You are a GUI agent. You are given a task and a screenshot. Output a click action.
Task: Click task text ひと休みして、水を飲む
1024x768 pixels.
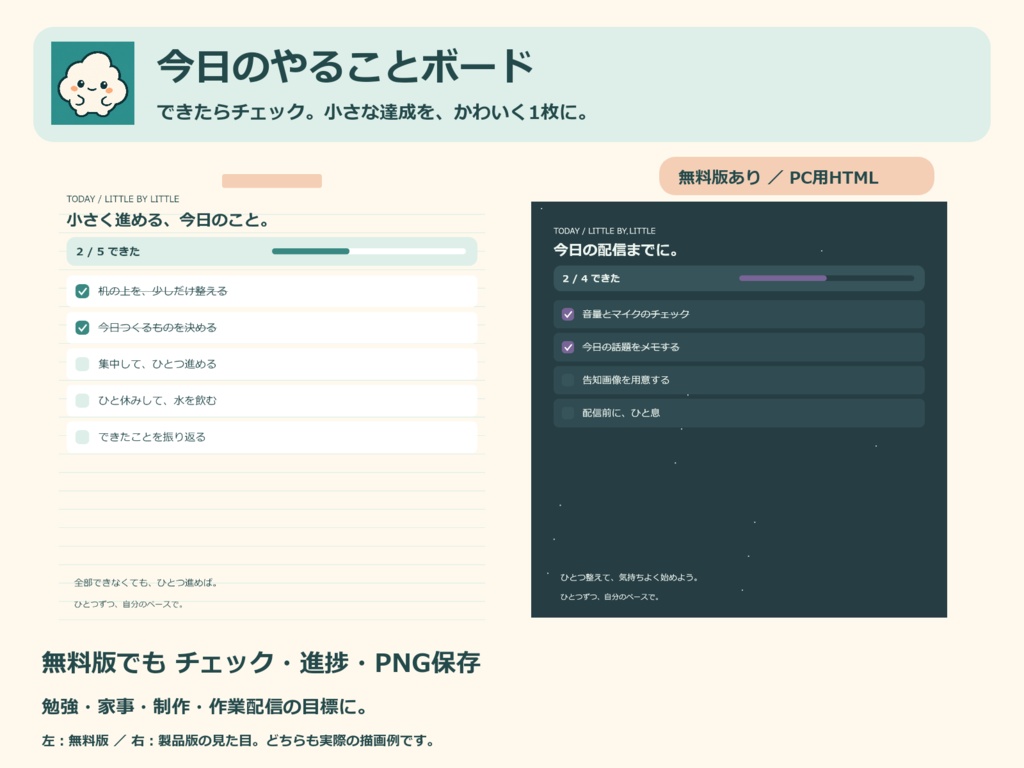(x=157, y=400)
